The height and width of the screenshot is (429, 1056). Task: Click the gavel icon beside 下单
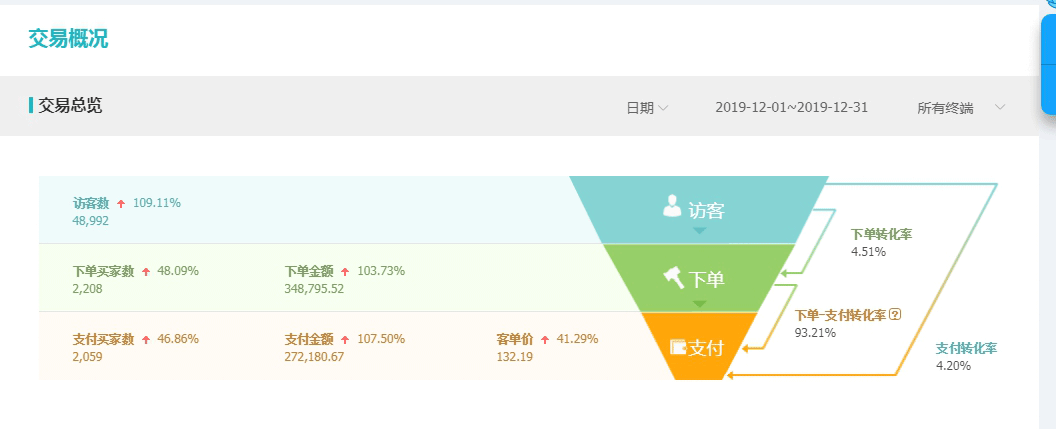pos(673,276)
